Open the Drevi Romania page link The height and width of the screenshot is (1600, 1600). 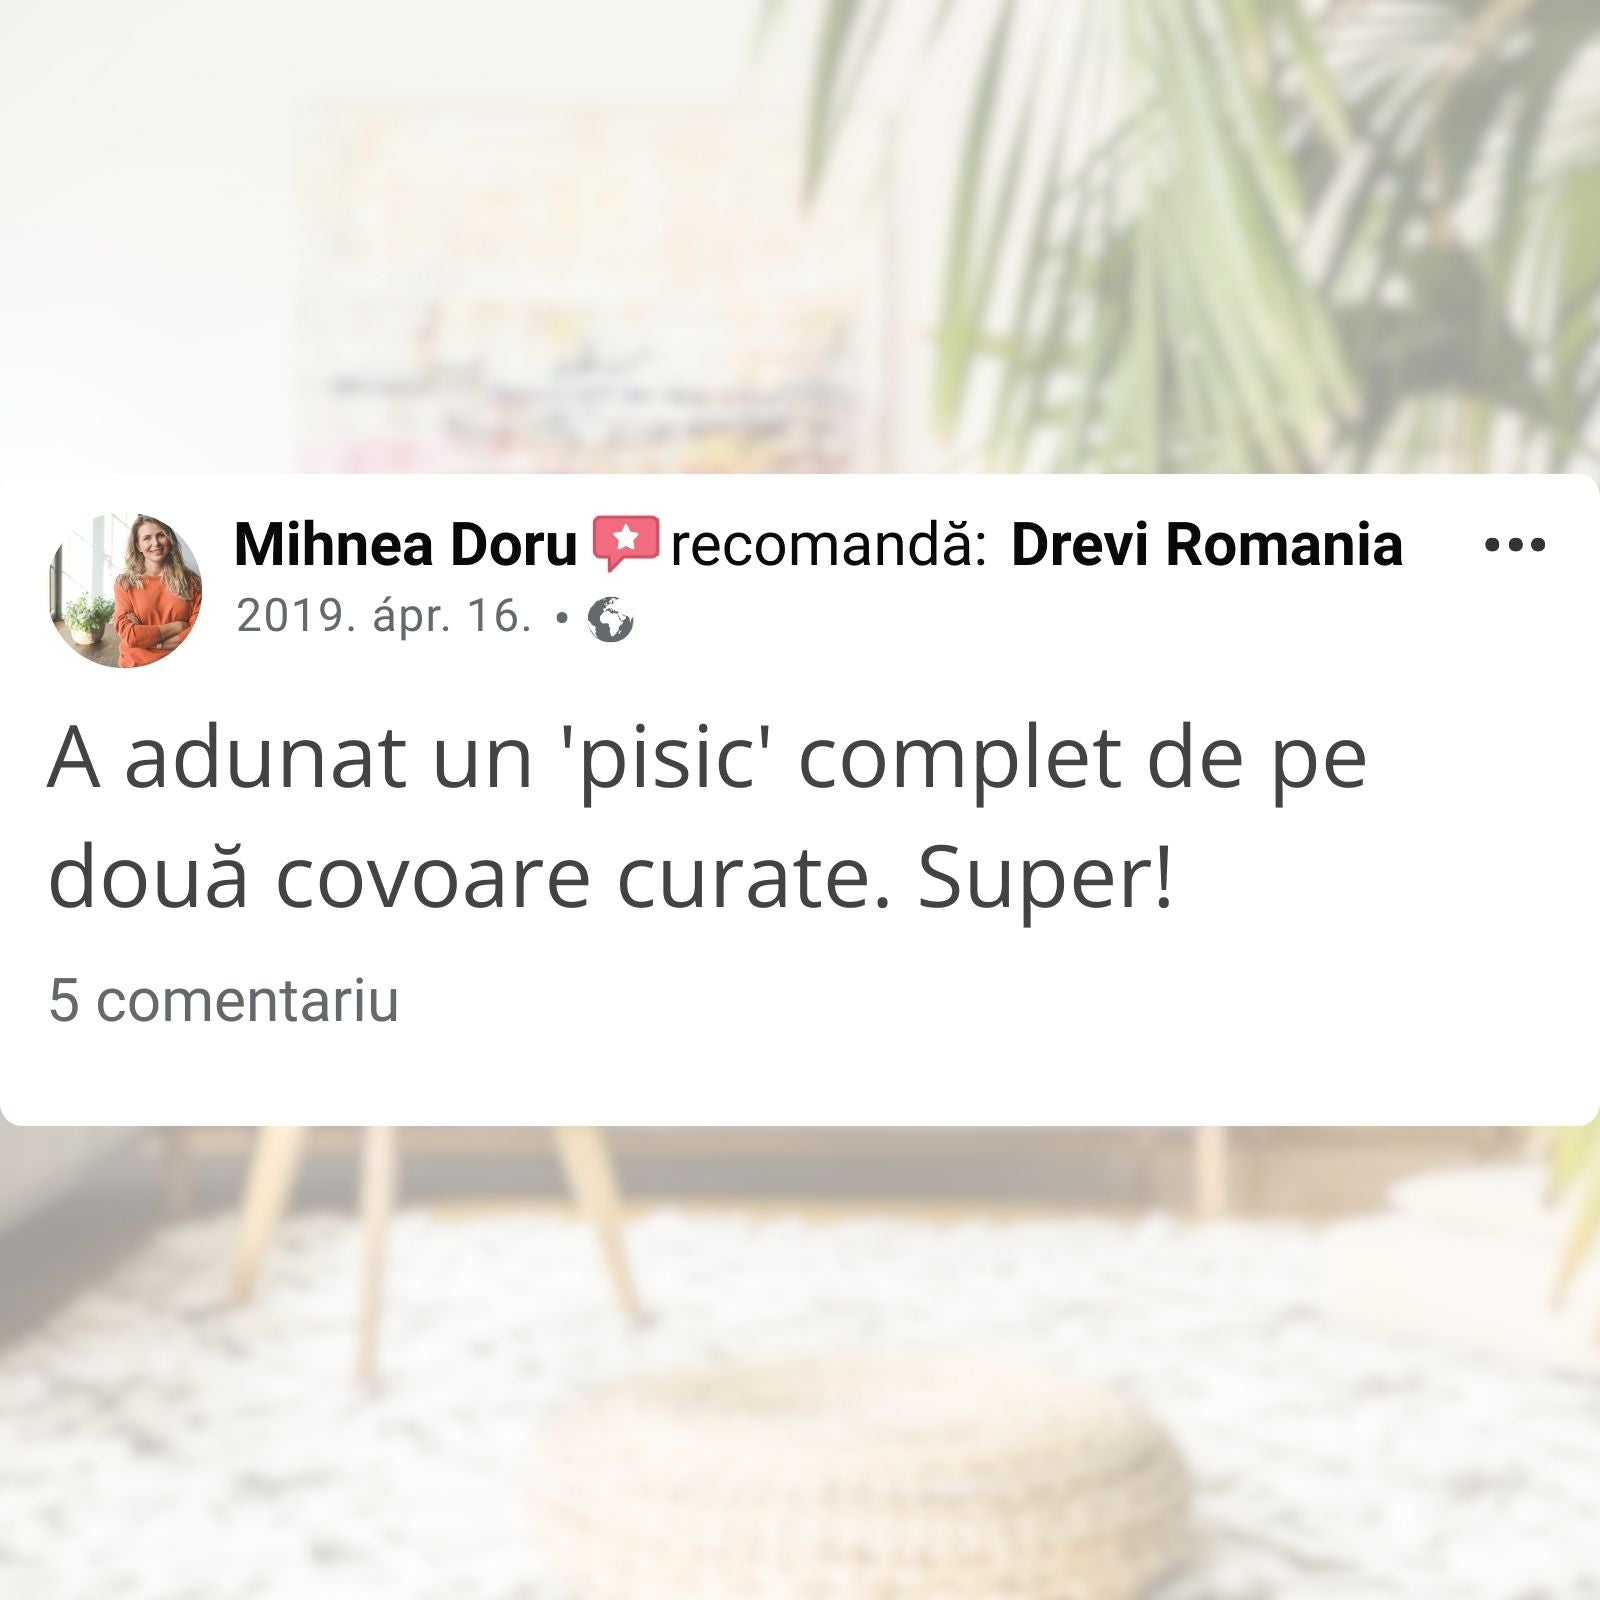coord(1207,545)
